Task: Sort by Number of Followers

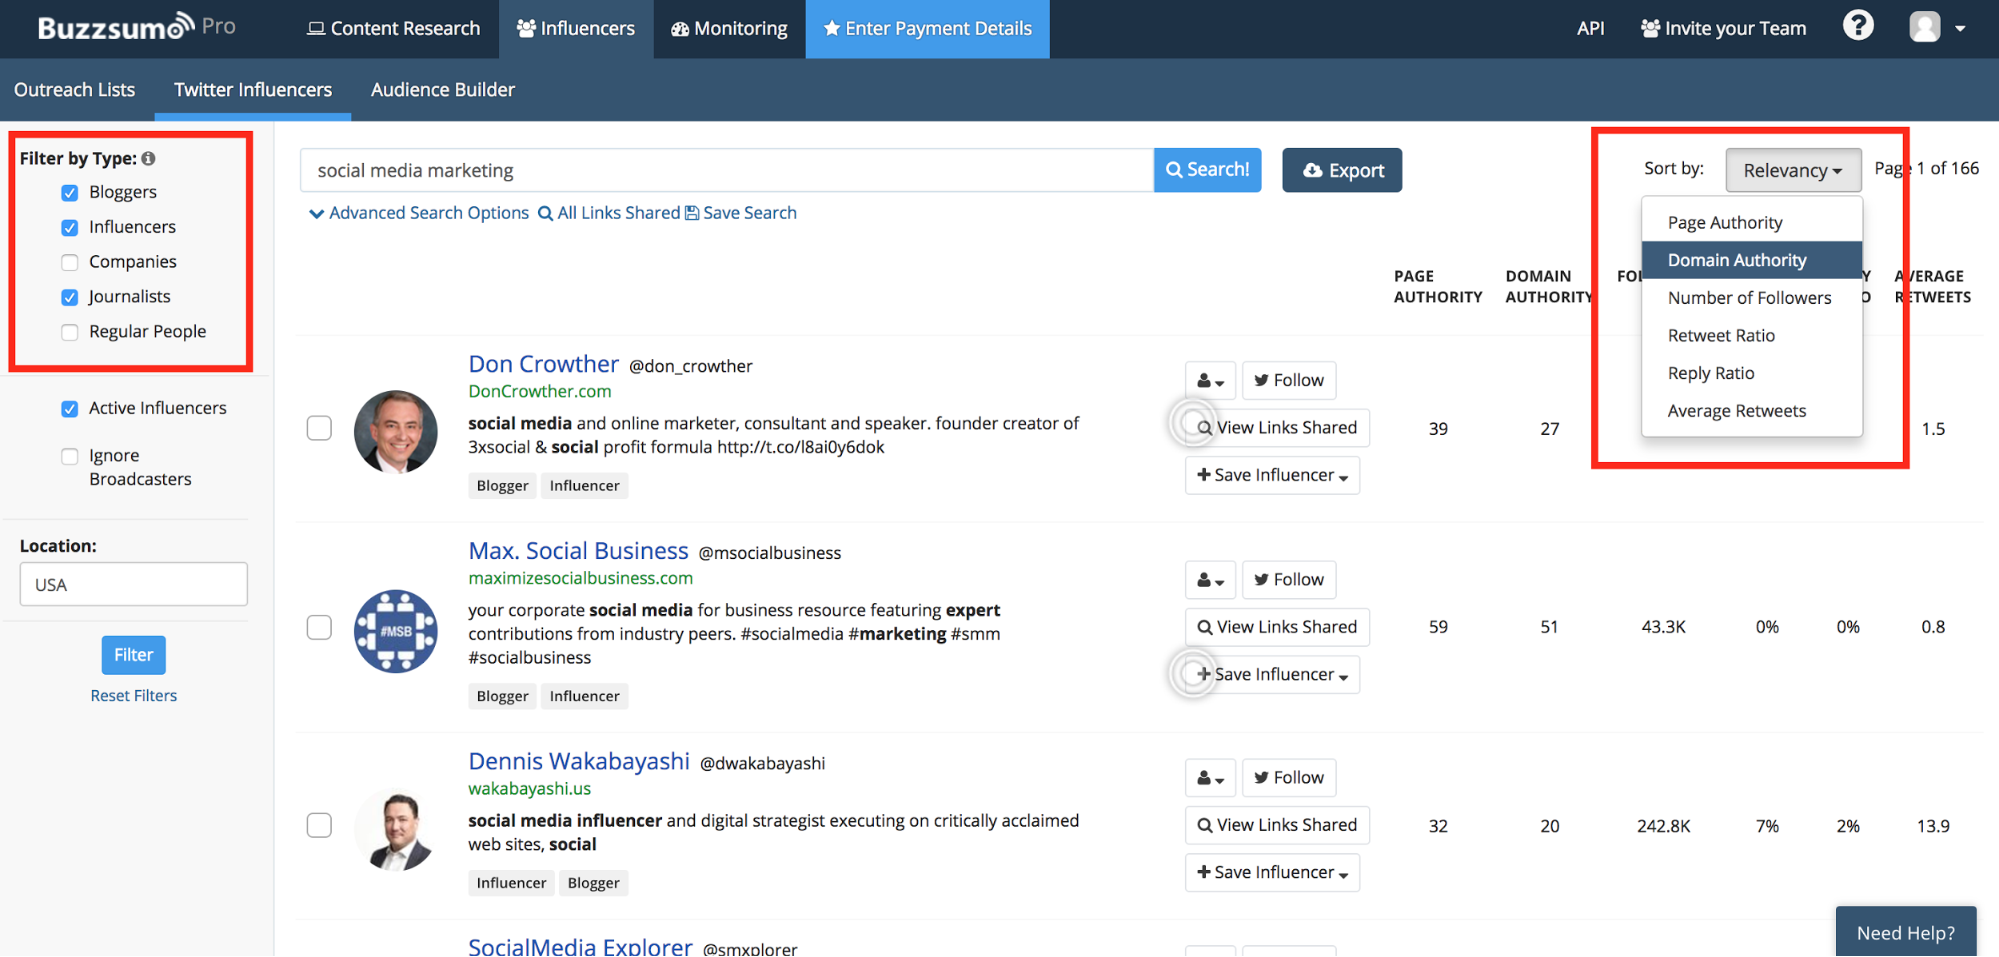Action: coord(1751,298)
